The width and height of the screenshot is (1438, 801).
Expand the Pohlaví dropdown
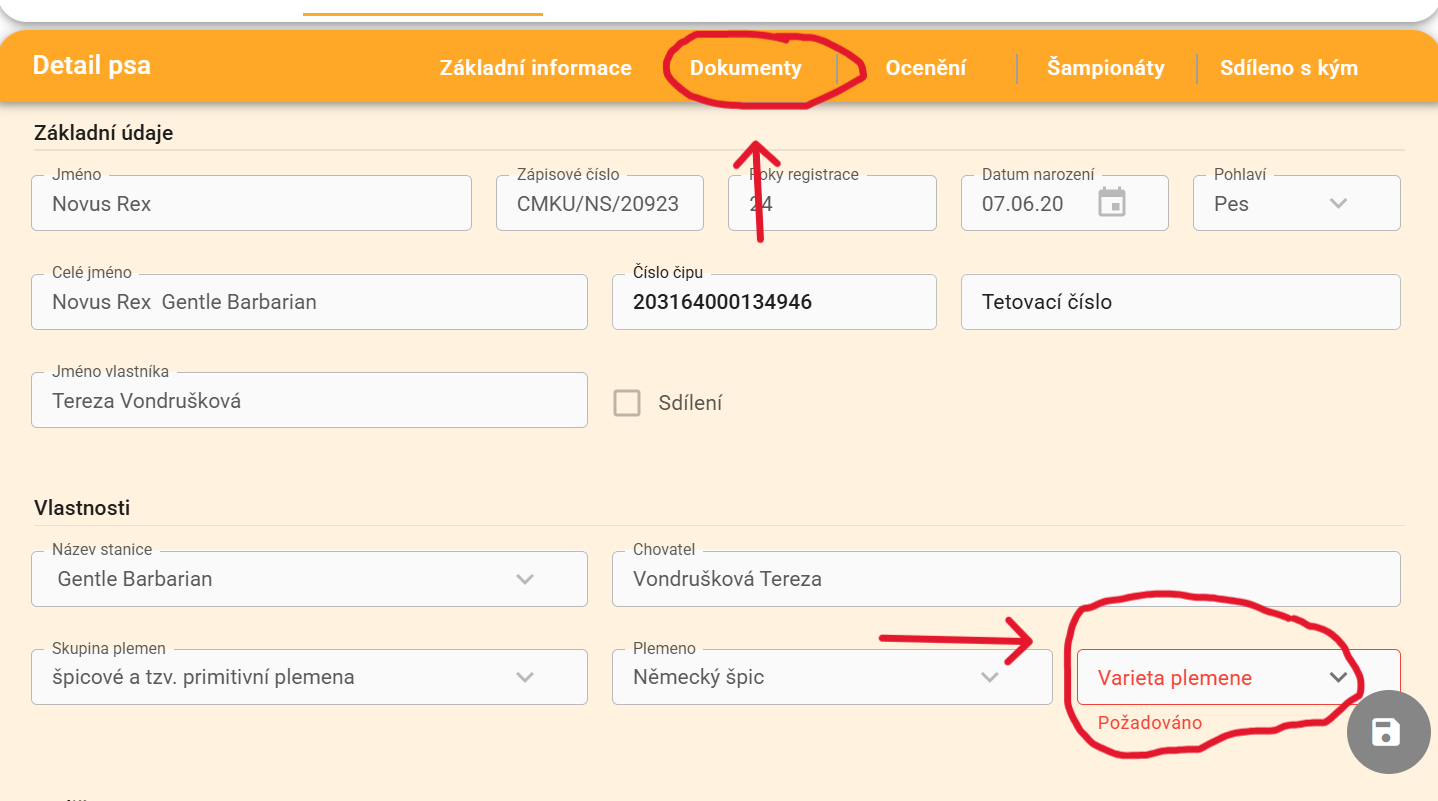click(x=1337, y=203)
